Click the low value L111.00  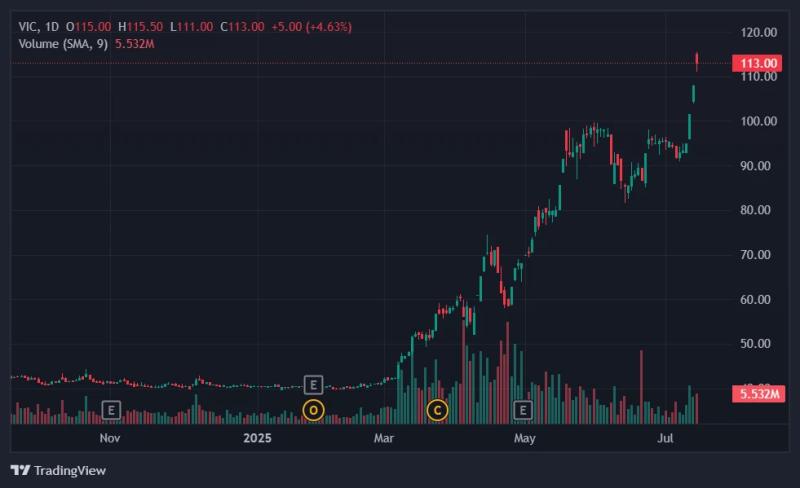click(191, 27)
